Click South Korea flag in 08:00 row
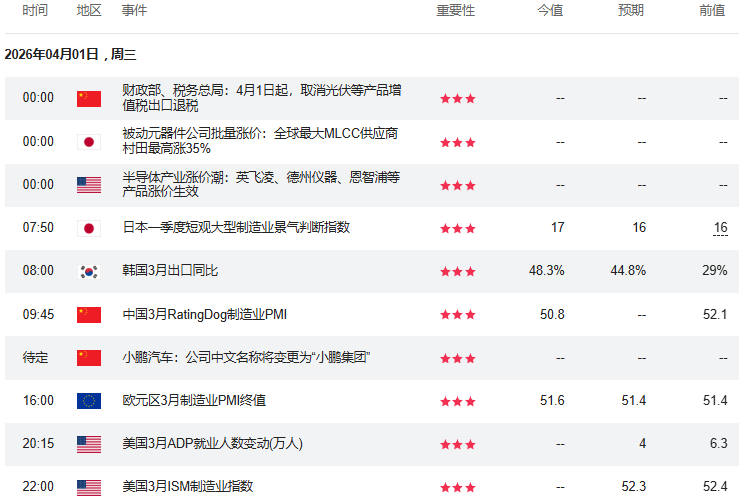The width and height of the screenshot is (739, 499). click(89, 271)
